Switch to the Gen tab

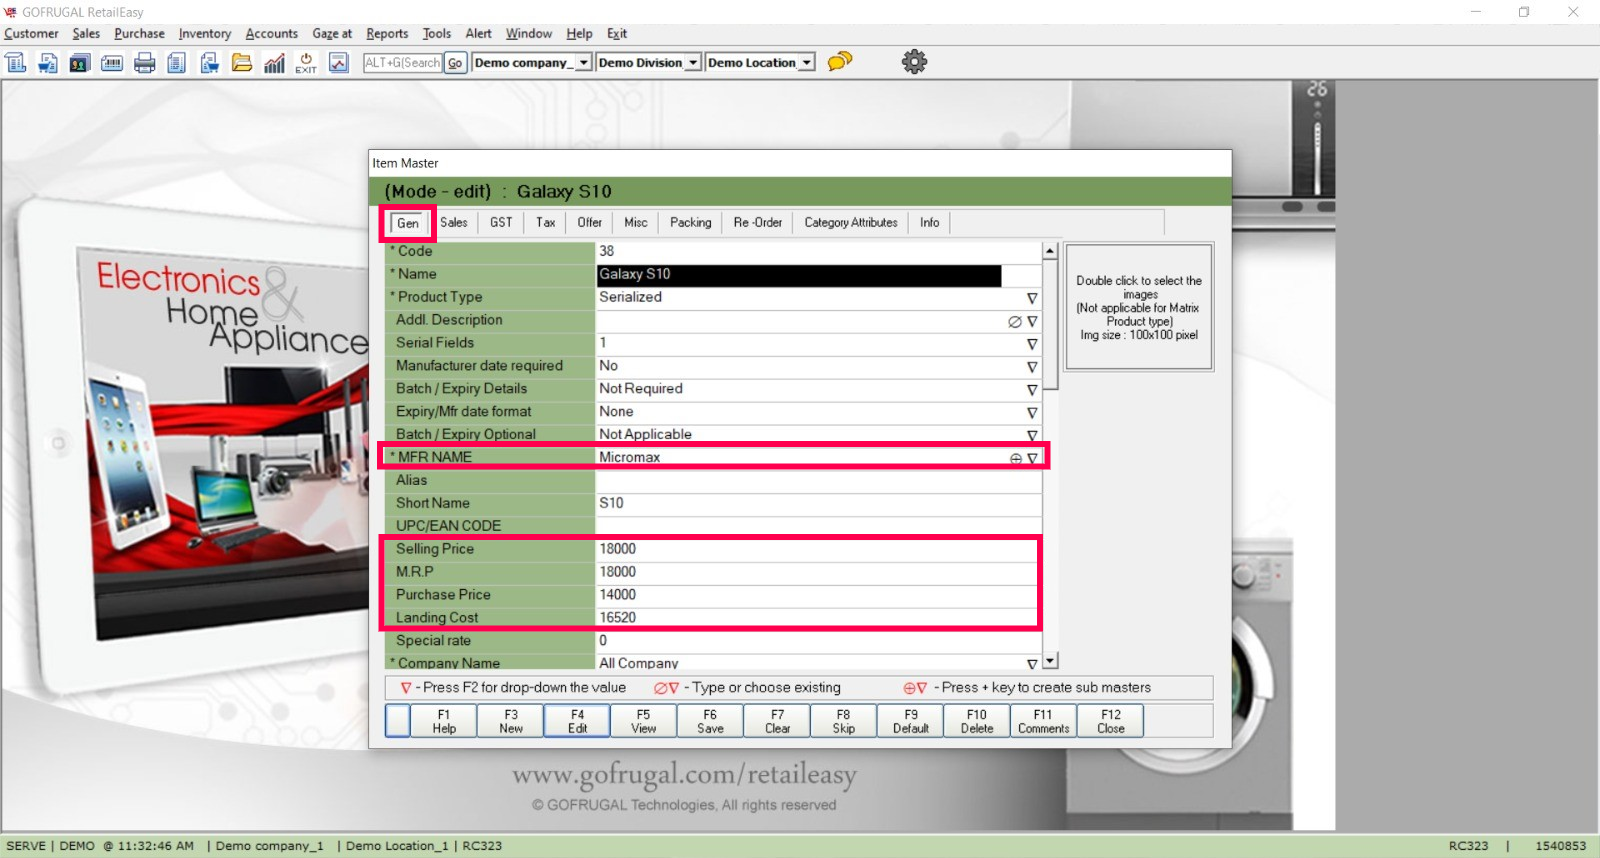[408, 223]
